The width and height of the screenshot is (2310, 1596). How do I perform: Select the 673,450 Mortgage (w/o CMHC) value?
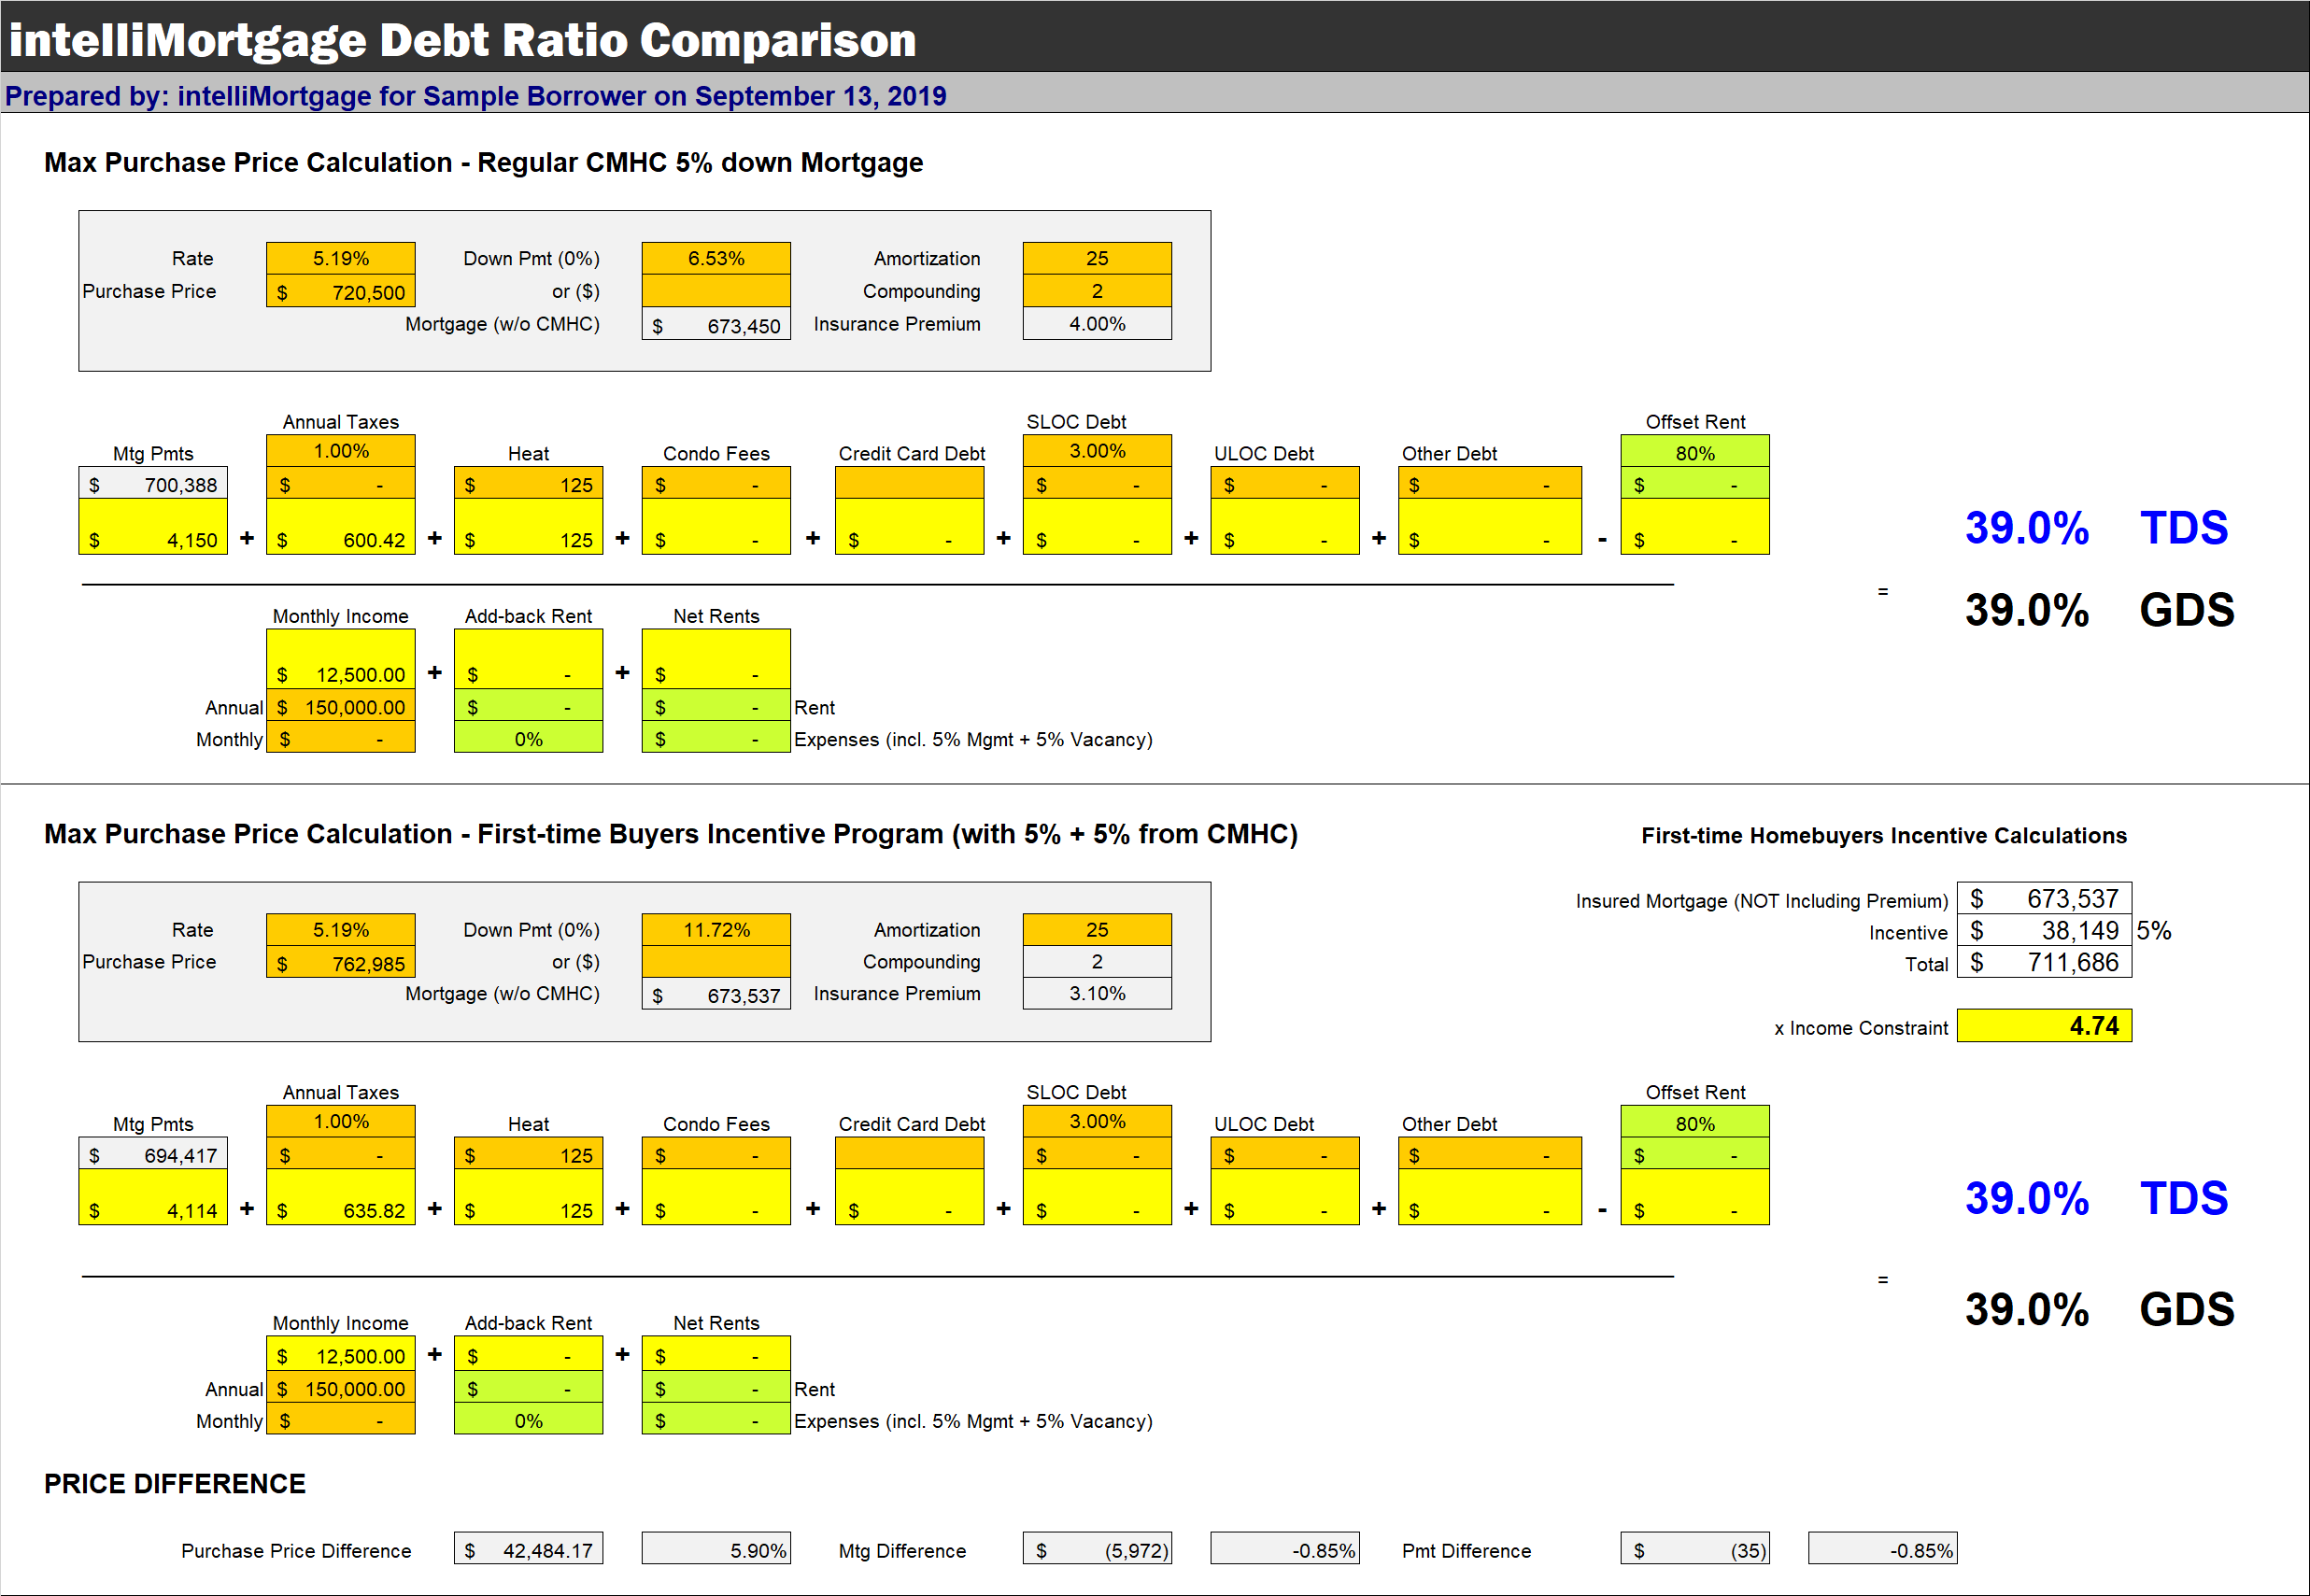pyautogui.click(x=716, y=325)
